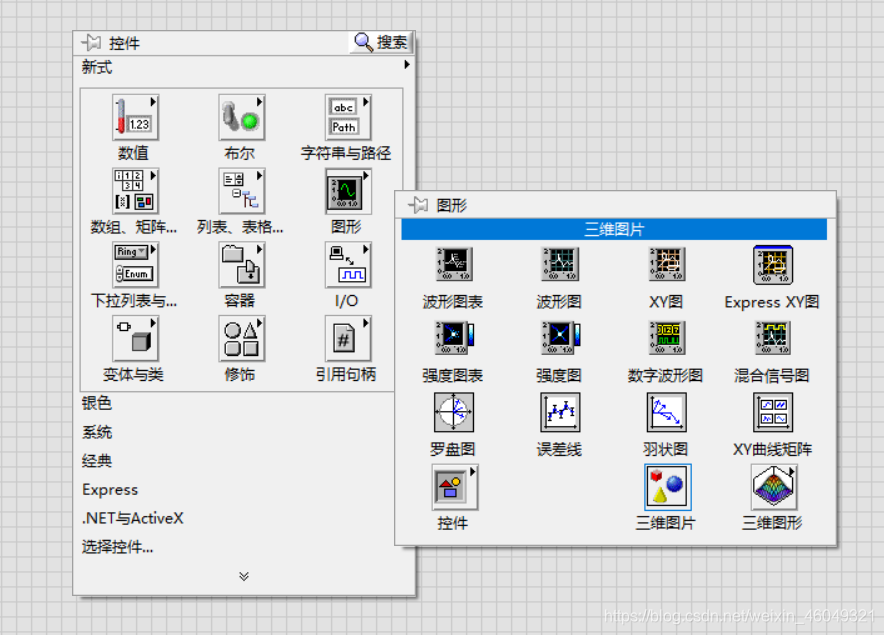Open the 布尔 boolean controls palette
The width and height of the screenshot is (884, 635).
pos(242,117)
